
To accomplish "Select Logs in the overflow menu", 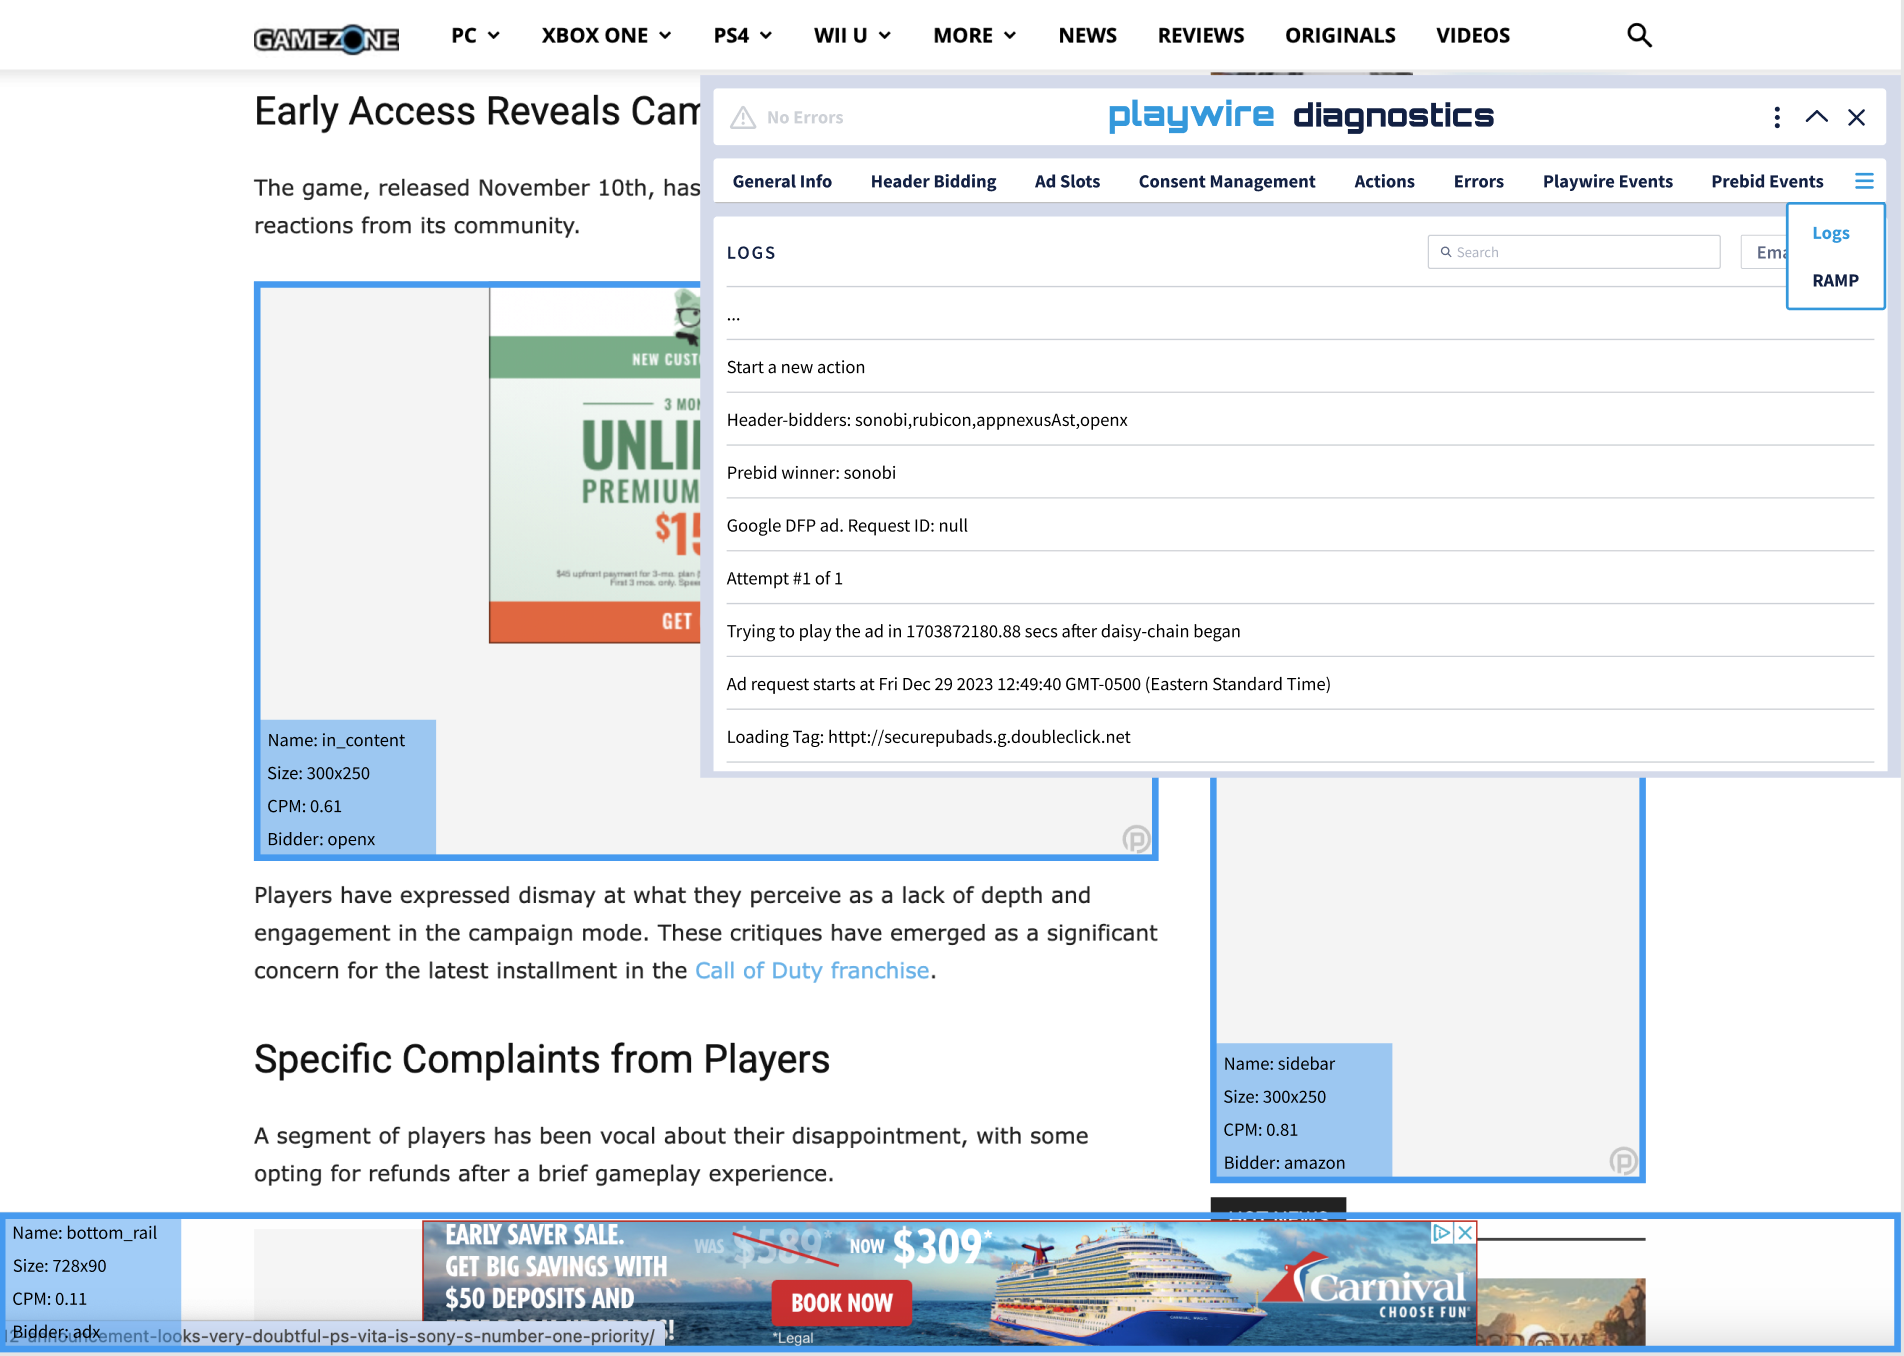I will [1831, 233].
